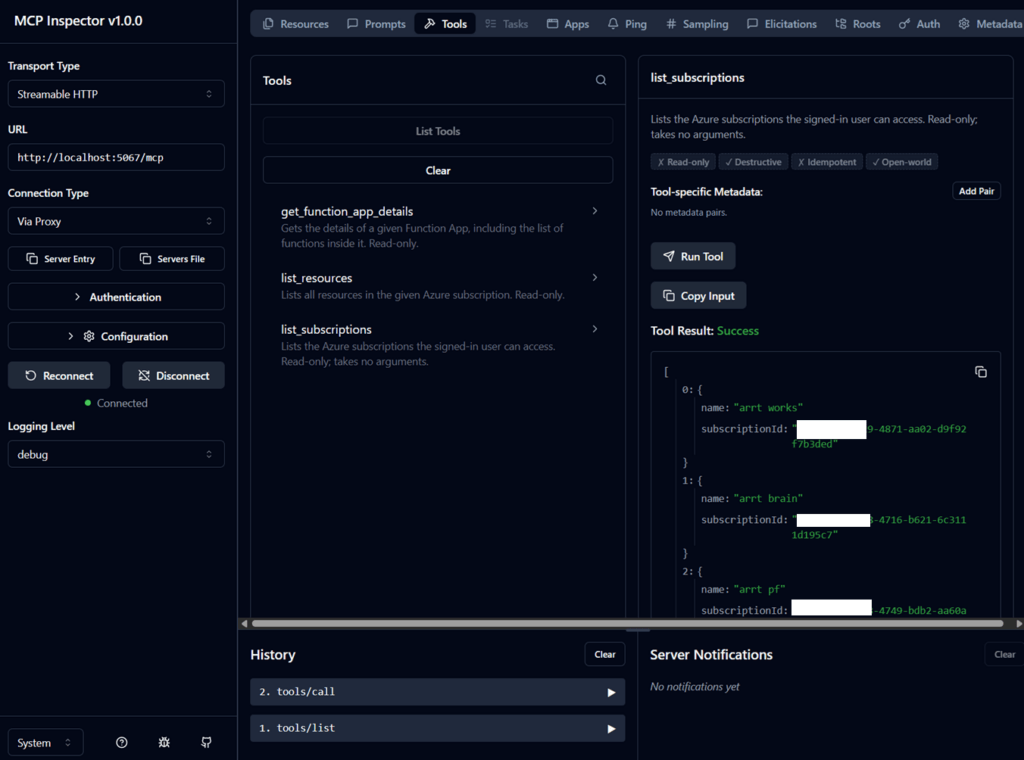Click the Copy Input button
The height and width of the screenshot is (760, 1024).
click(x=698, y=296)
